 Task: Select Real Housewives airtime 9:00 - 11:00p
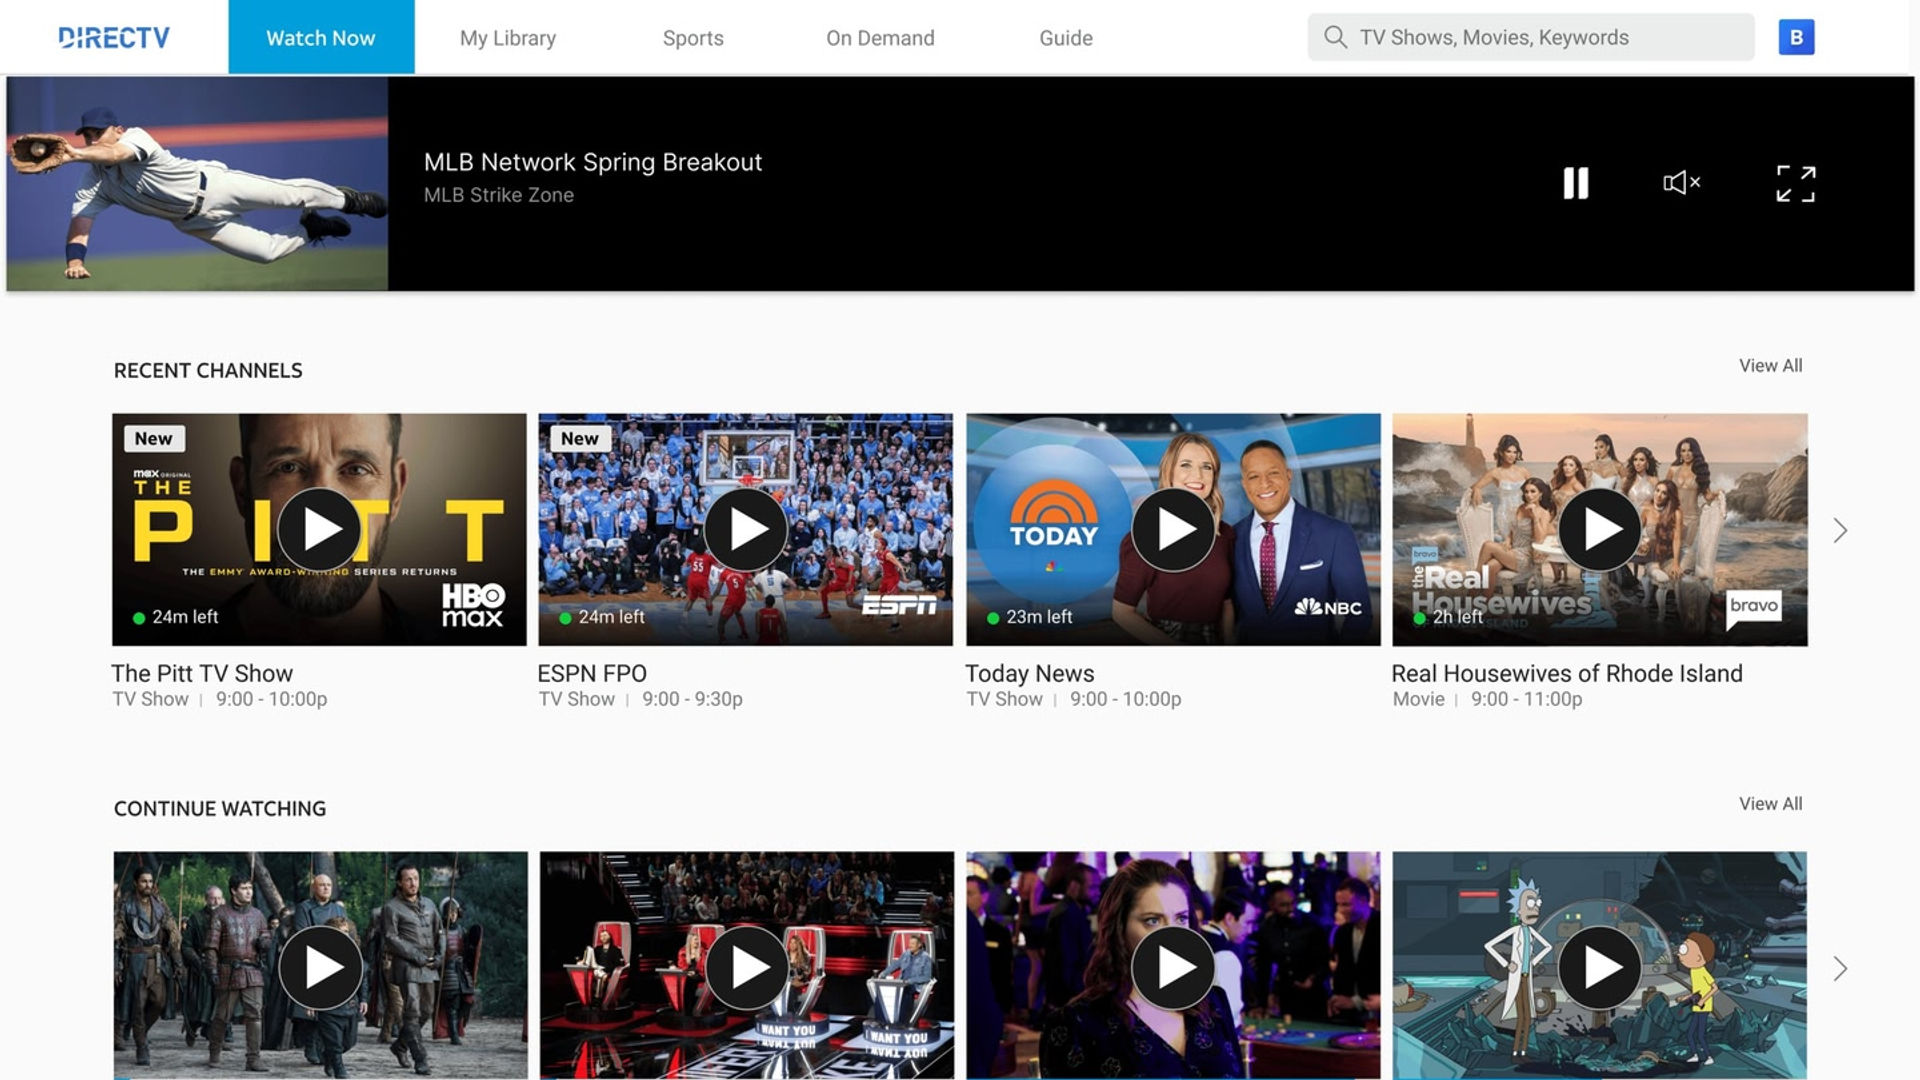click(x=1526, y=699)
